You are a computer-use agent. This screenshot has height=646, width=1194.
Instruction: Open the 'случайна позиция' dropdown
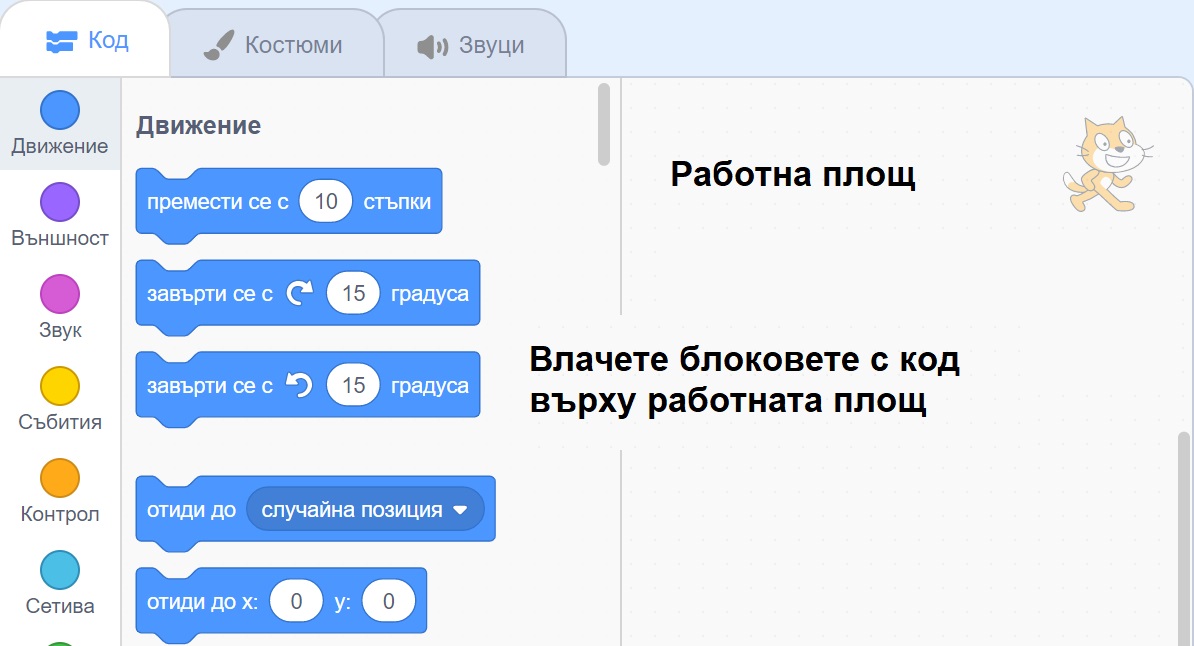365,510
